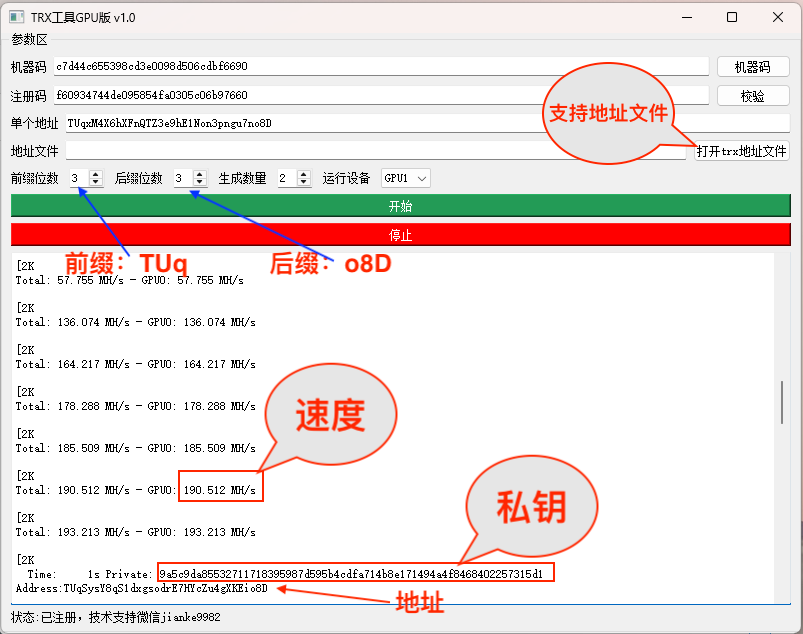Image resolution: width=803 pixels, height=634 pixels.
Task: Open trx address file via 打开trx地址文件
Action: (742, 151)
